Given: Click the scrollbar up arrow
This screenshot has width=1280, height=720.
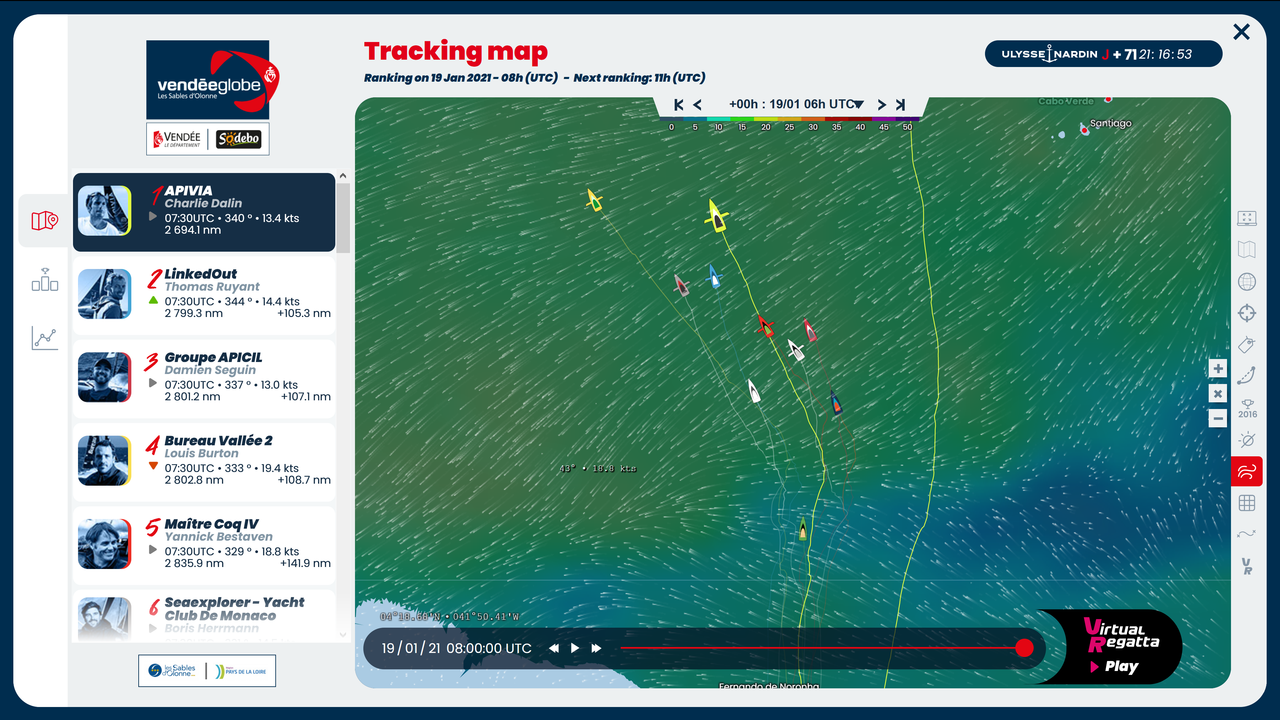Looking at the screenshot, I should point(344,176).
